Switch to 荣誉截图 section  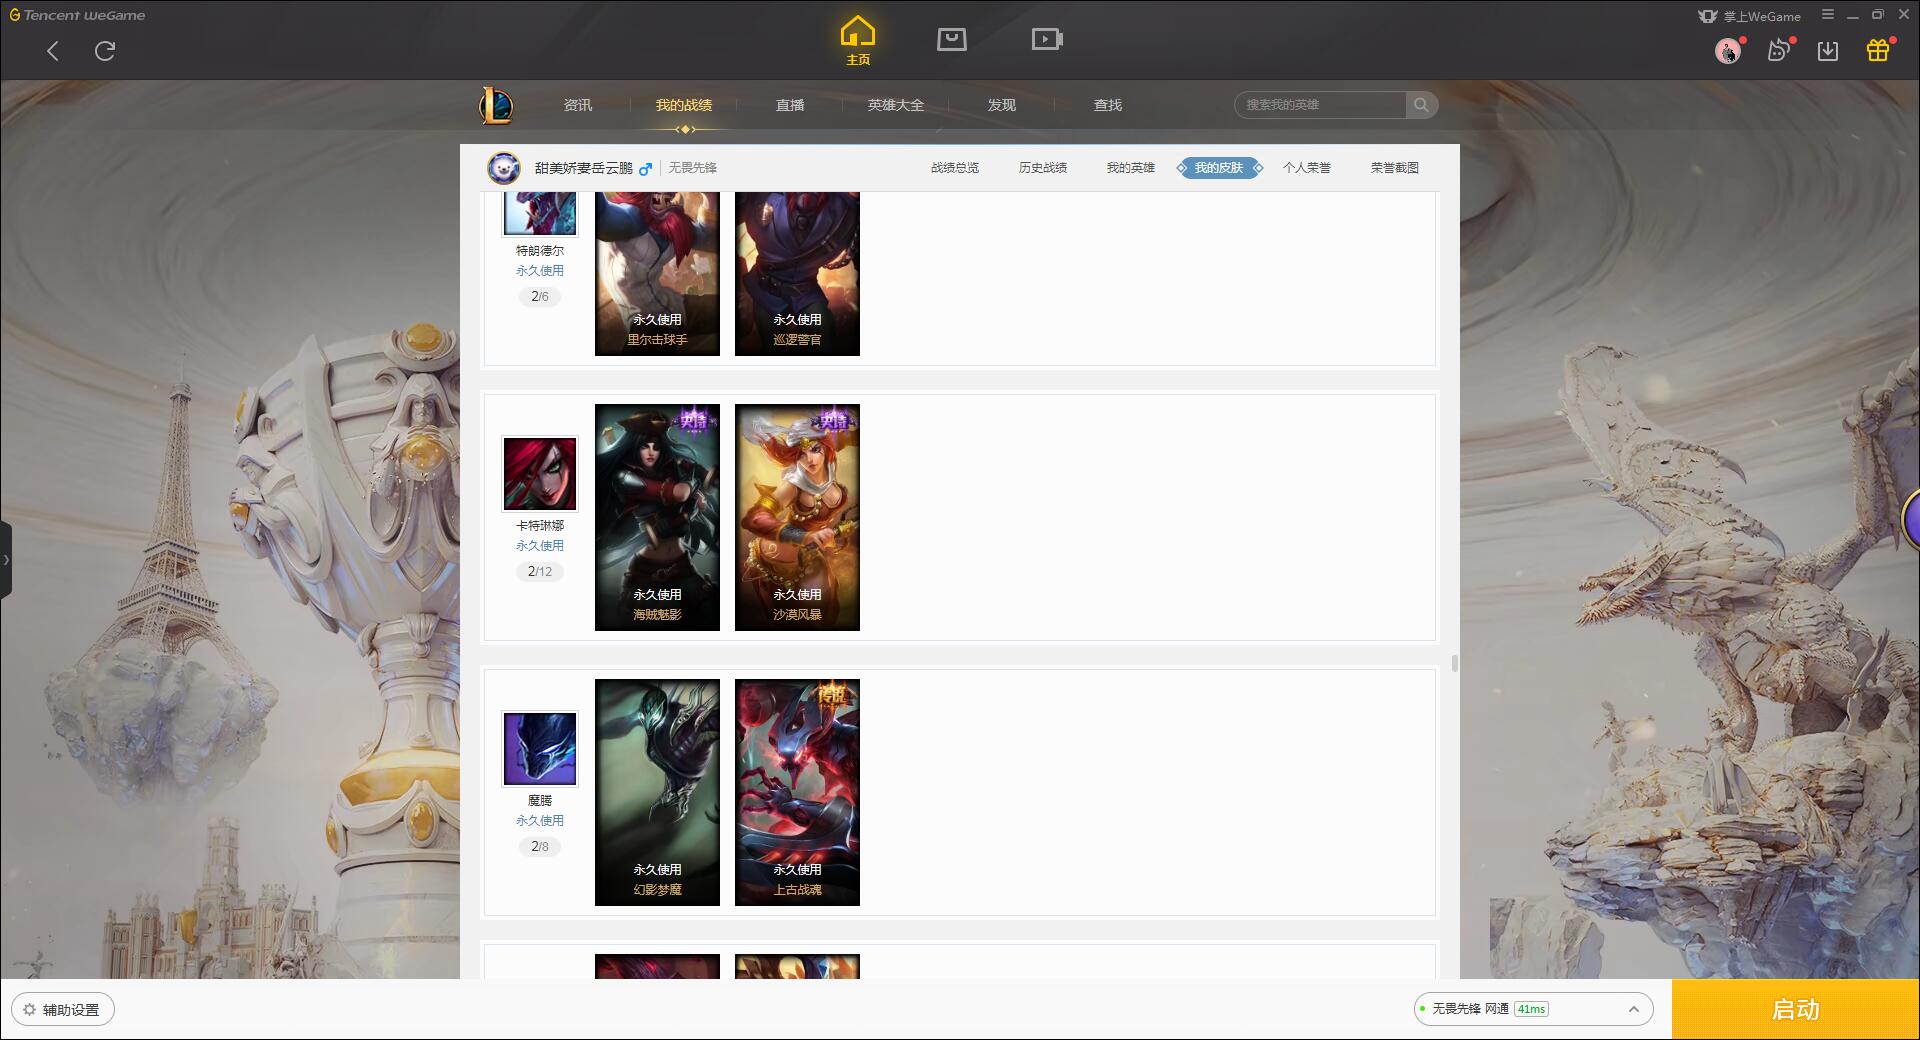1395,168
